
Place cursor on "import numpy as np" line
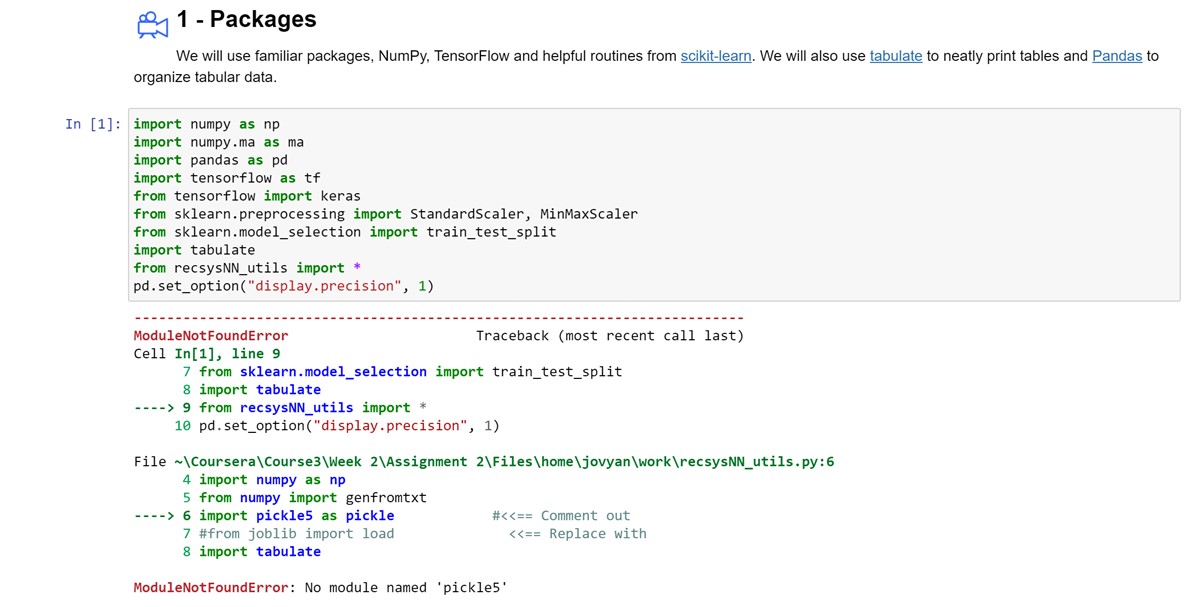(x=207, y=124)
